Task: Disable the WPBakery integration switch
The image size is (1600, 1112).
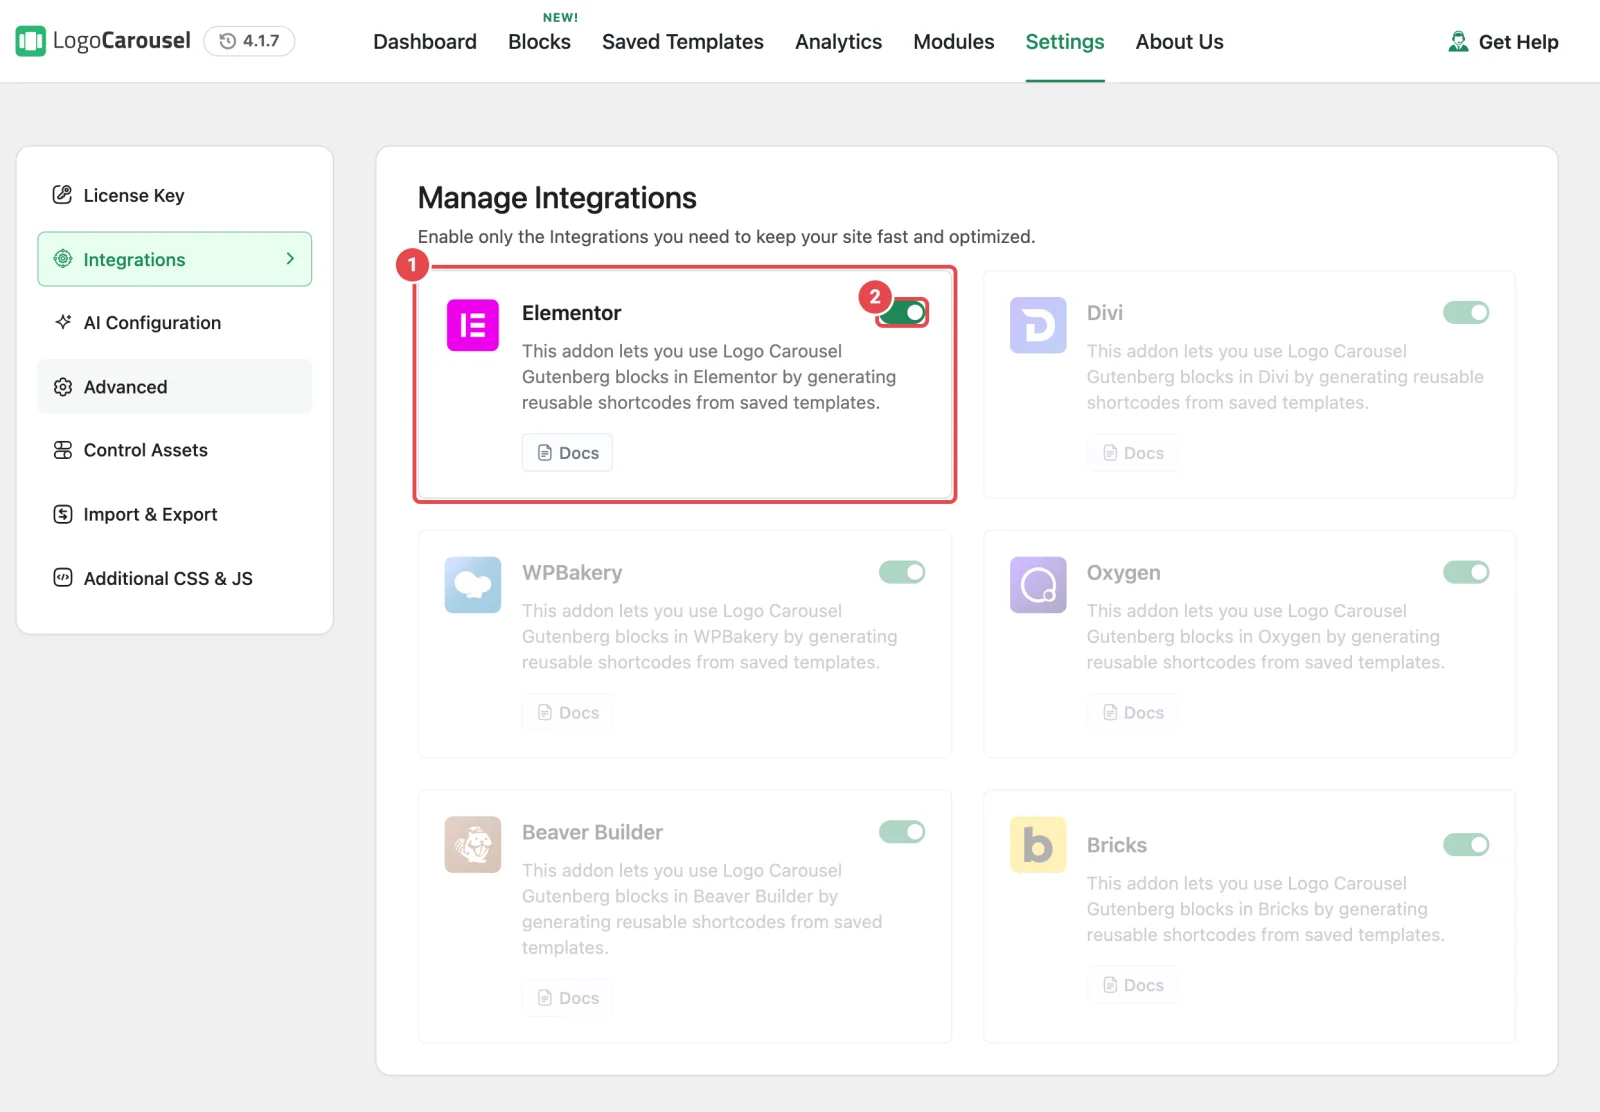Action: point(902,572)
